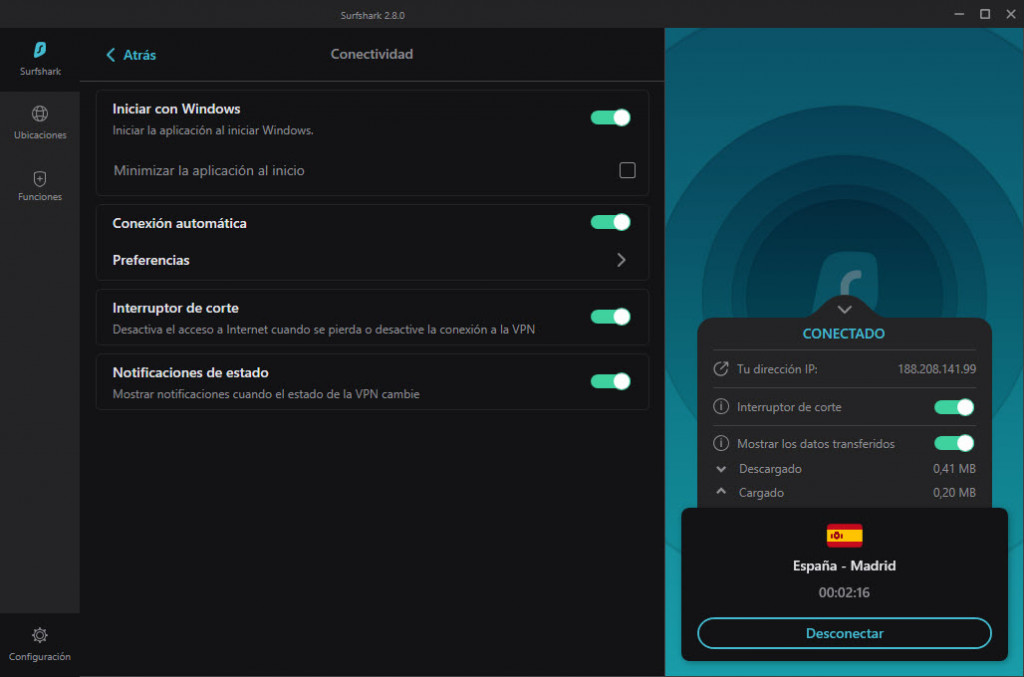Open Funciones shield icon in sidebar

pos(40,179)
